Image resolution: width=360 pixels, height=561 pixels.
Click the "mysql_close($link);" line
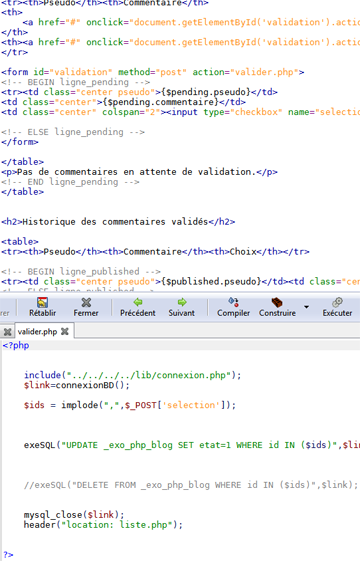[x=74, y=515]
